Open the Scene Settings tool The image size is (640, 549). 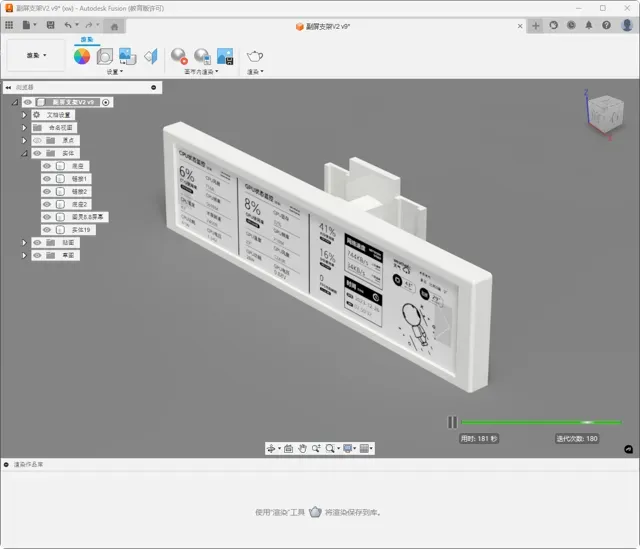pyautogui.click(x=105, y=56)
